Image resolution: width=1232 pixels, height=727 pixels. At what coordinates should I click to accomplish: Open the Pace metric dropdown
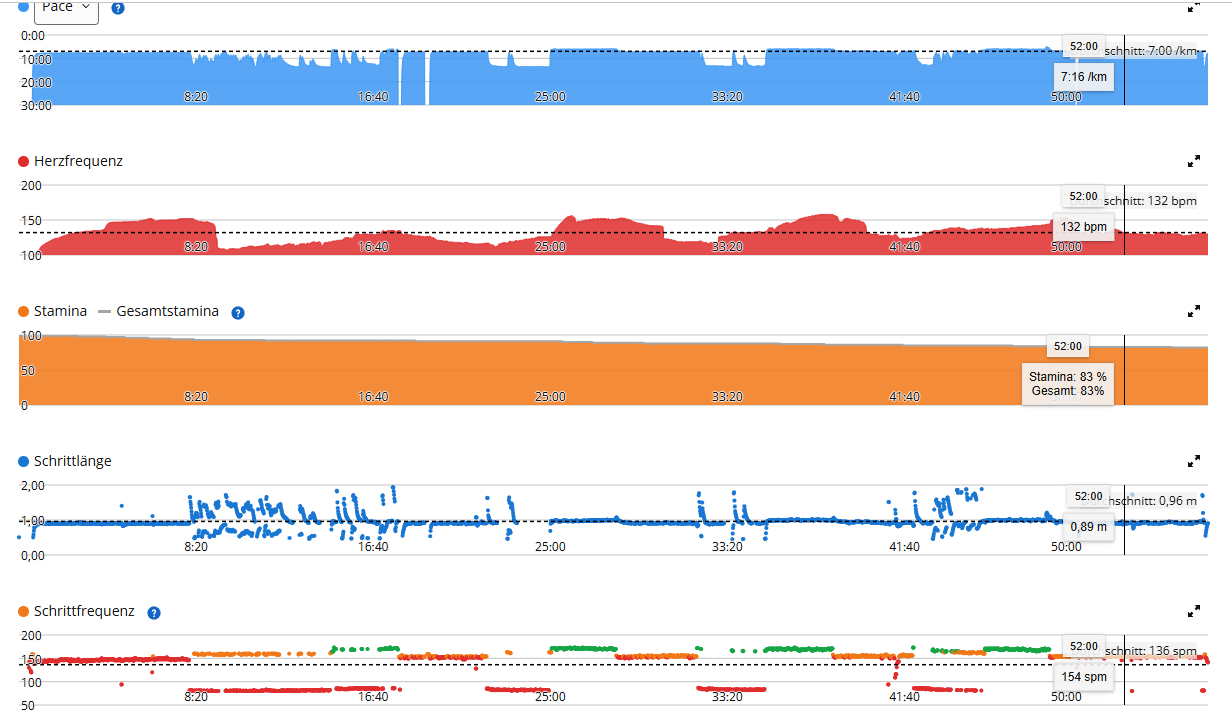click(x=67, y=8)
